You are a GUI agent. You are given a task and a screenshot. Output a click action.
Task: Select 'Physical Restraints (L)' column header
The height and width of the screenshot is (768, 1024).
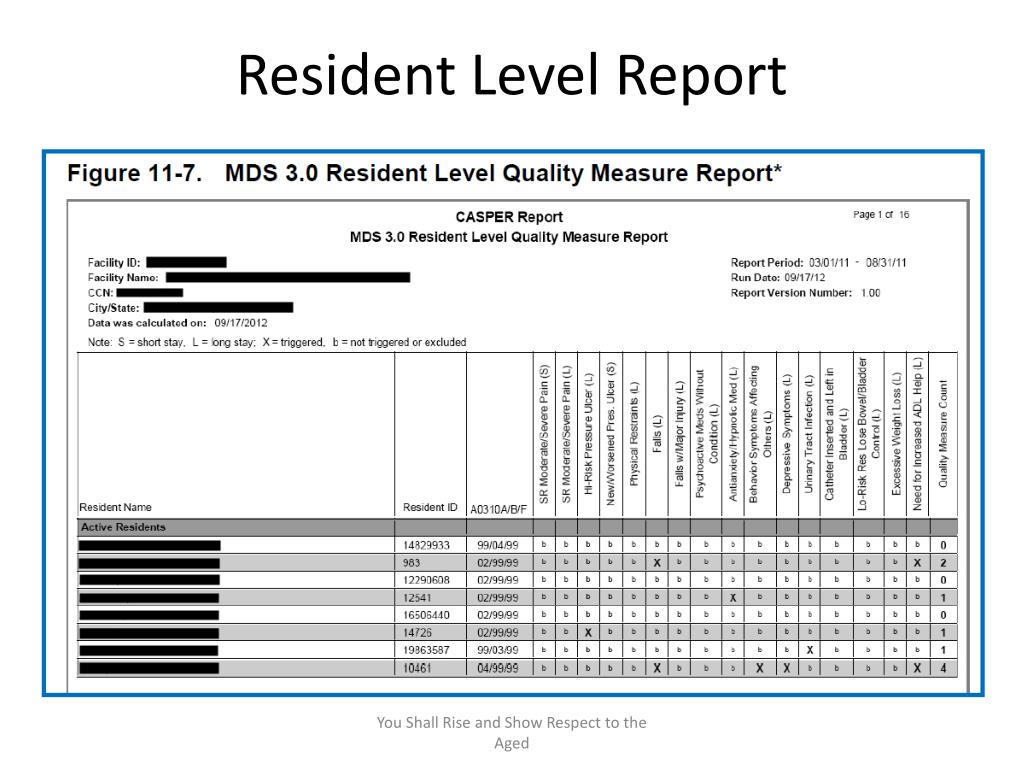point(633,434)
